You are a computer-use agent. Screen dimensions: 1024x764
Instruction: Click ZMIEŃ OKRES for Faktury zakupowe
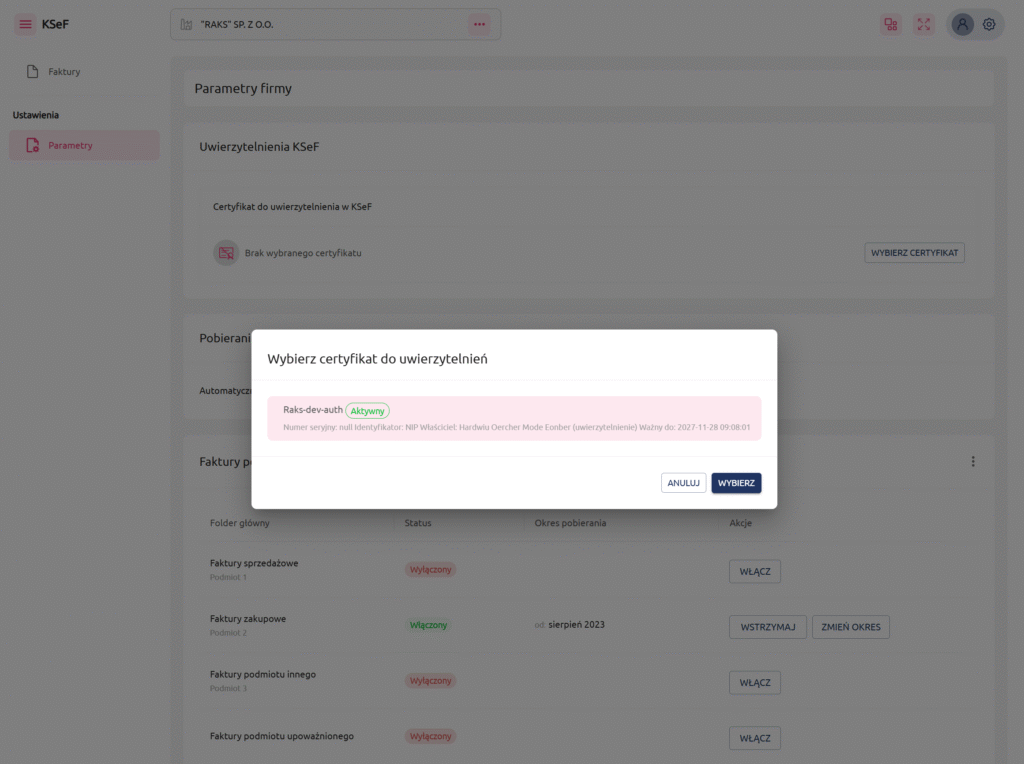pos(850,627)
